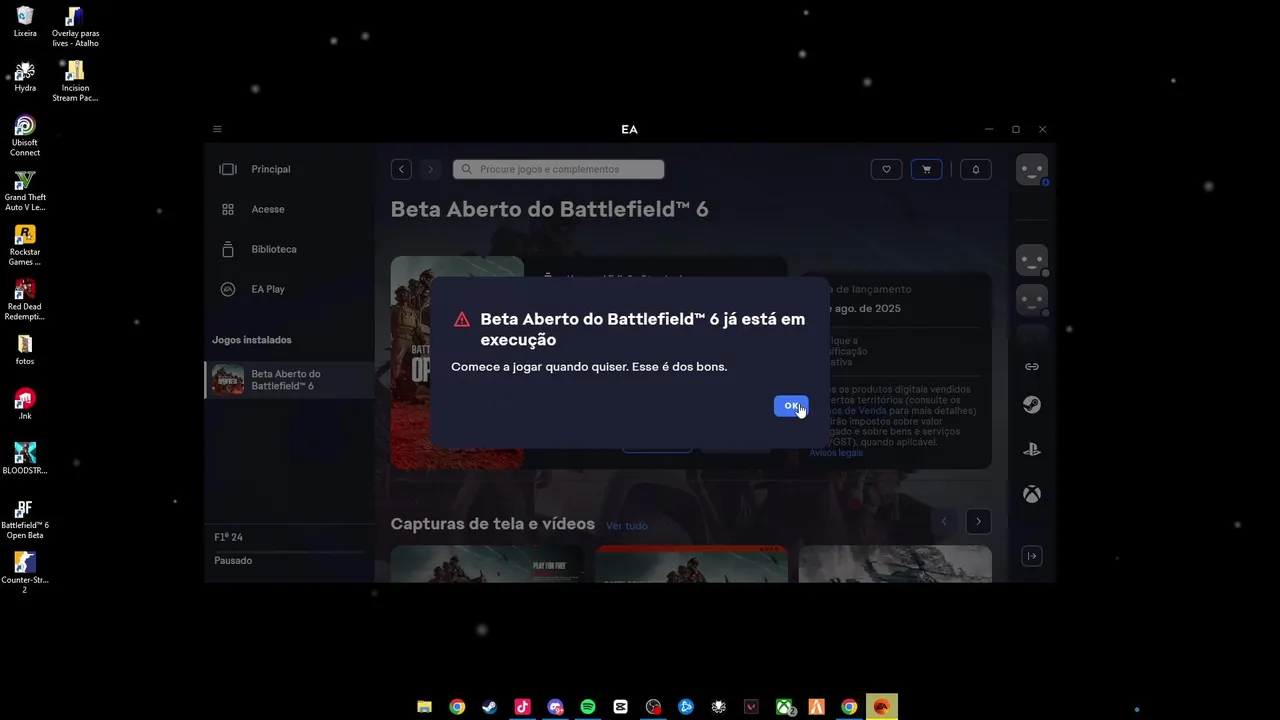Image resolution: width=1280 pixels, height=720 pixels.
Task: Open Discord from the taskbar
Action: (555, 707)
